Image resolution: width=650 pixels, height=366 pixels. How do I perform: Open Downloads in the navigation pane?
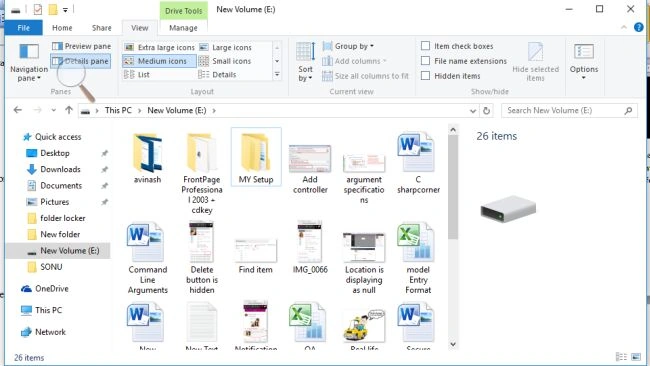[x=53, y=169]
